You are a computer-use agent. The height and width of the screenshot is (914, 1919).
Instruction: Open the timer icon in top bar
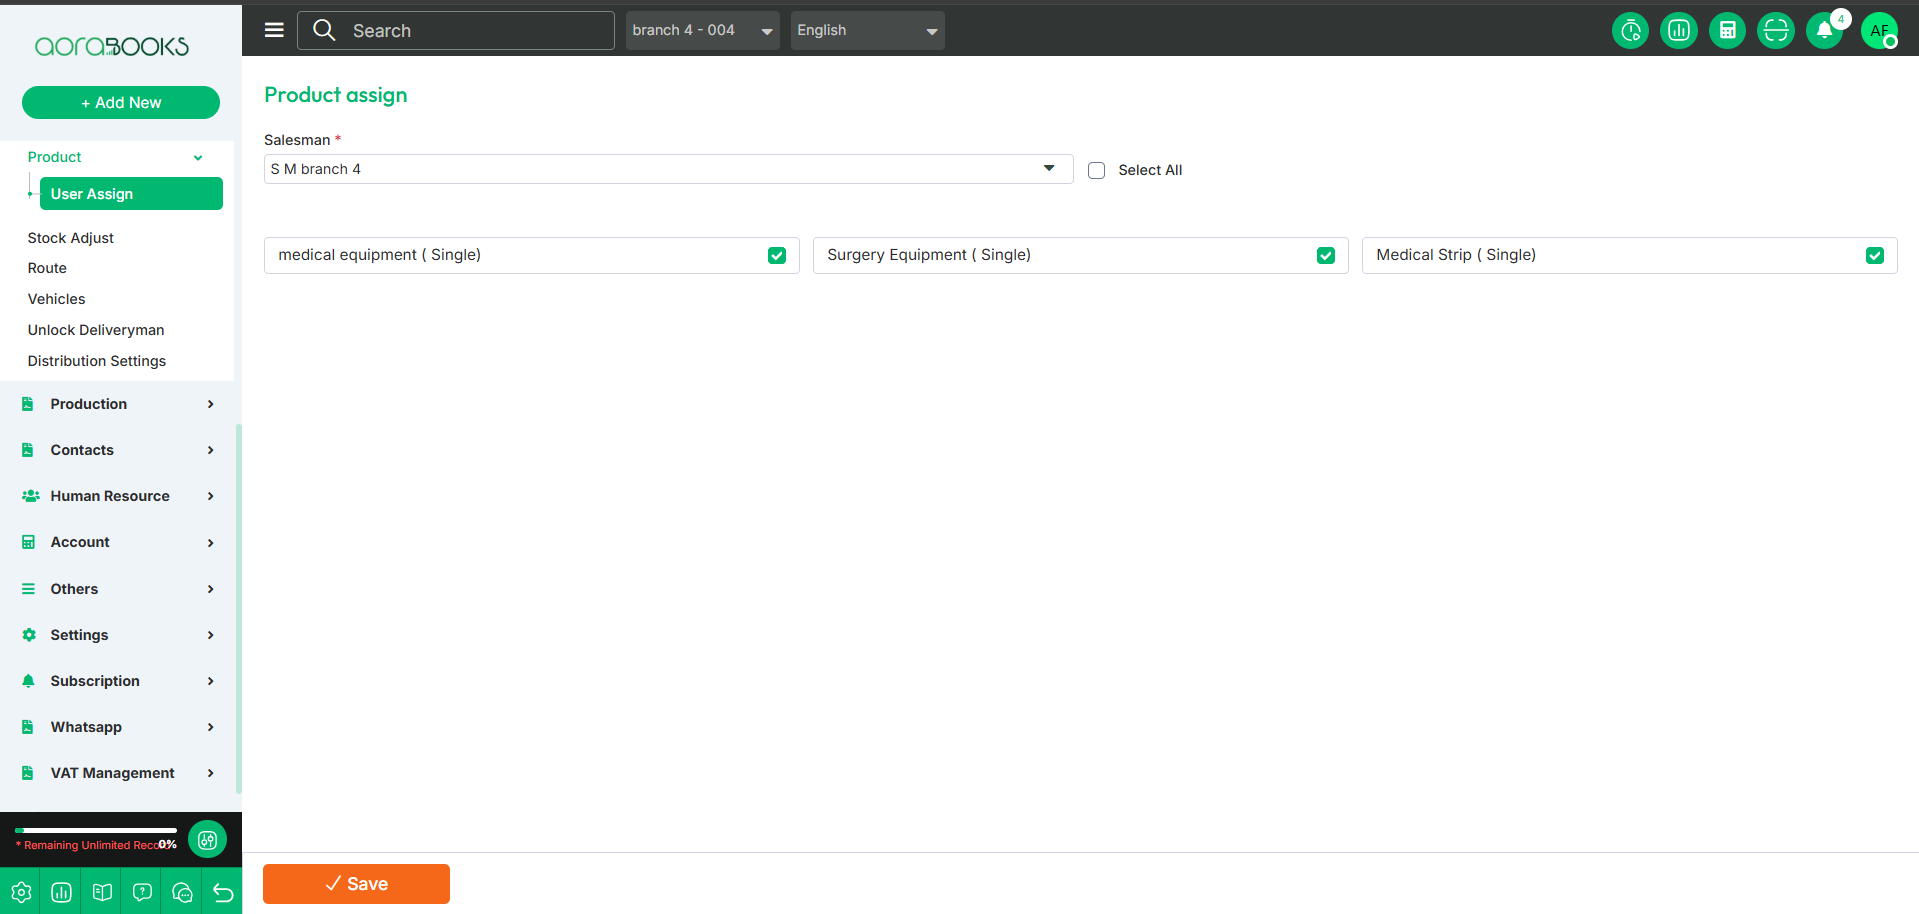(1630, 31)
